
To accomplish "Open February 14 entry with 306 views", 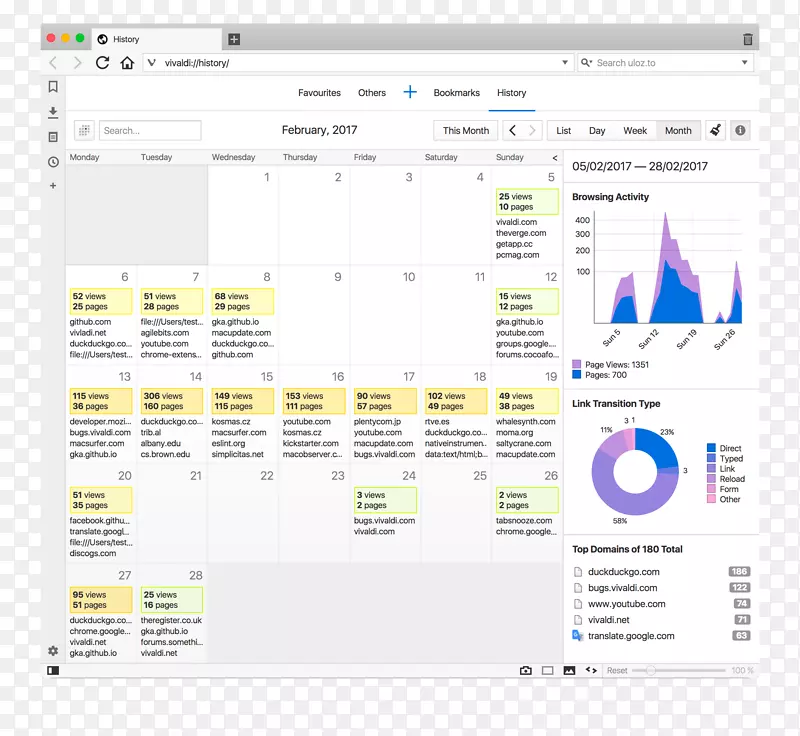I will click(x=171, y=401).
